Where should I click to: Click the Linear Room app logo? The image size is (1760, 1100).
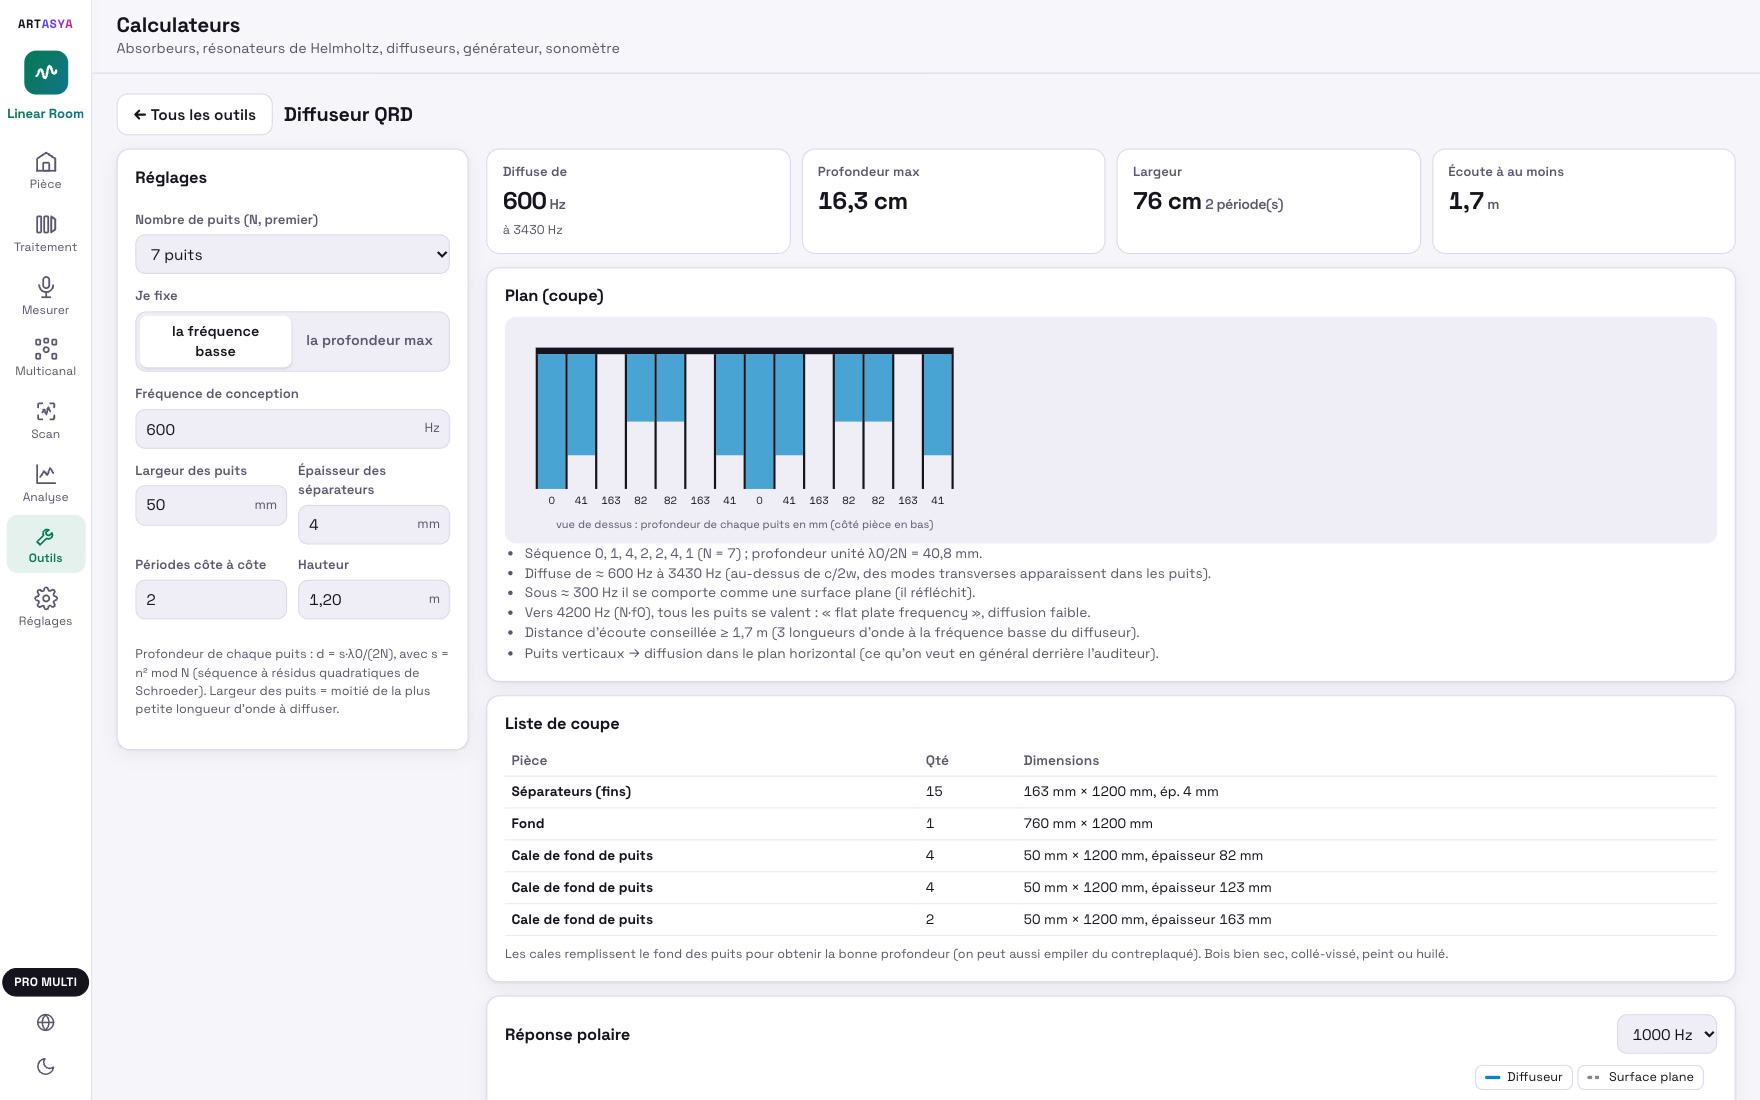[46, 73]
